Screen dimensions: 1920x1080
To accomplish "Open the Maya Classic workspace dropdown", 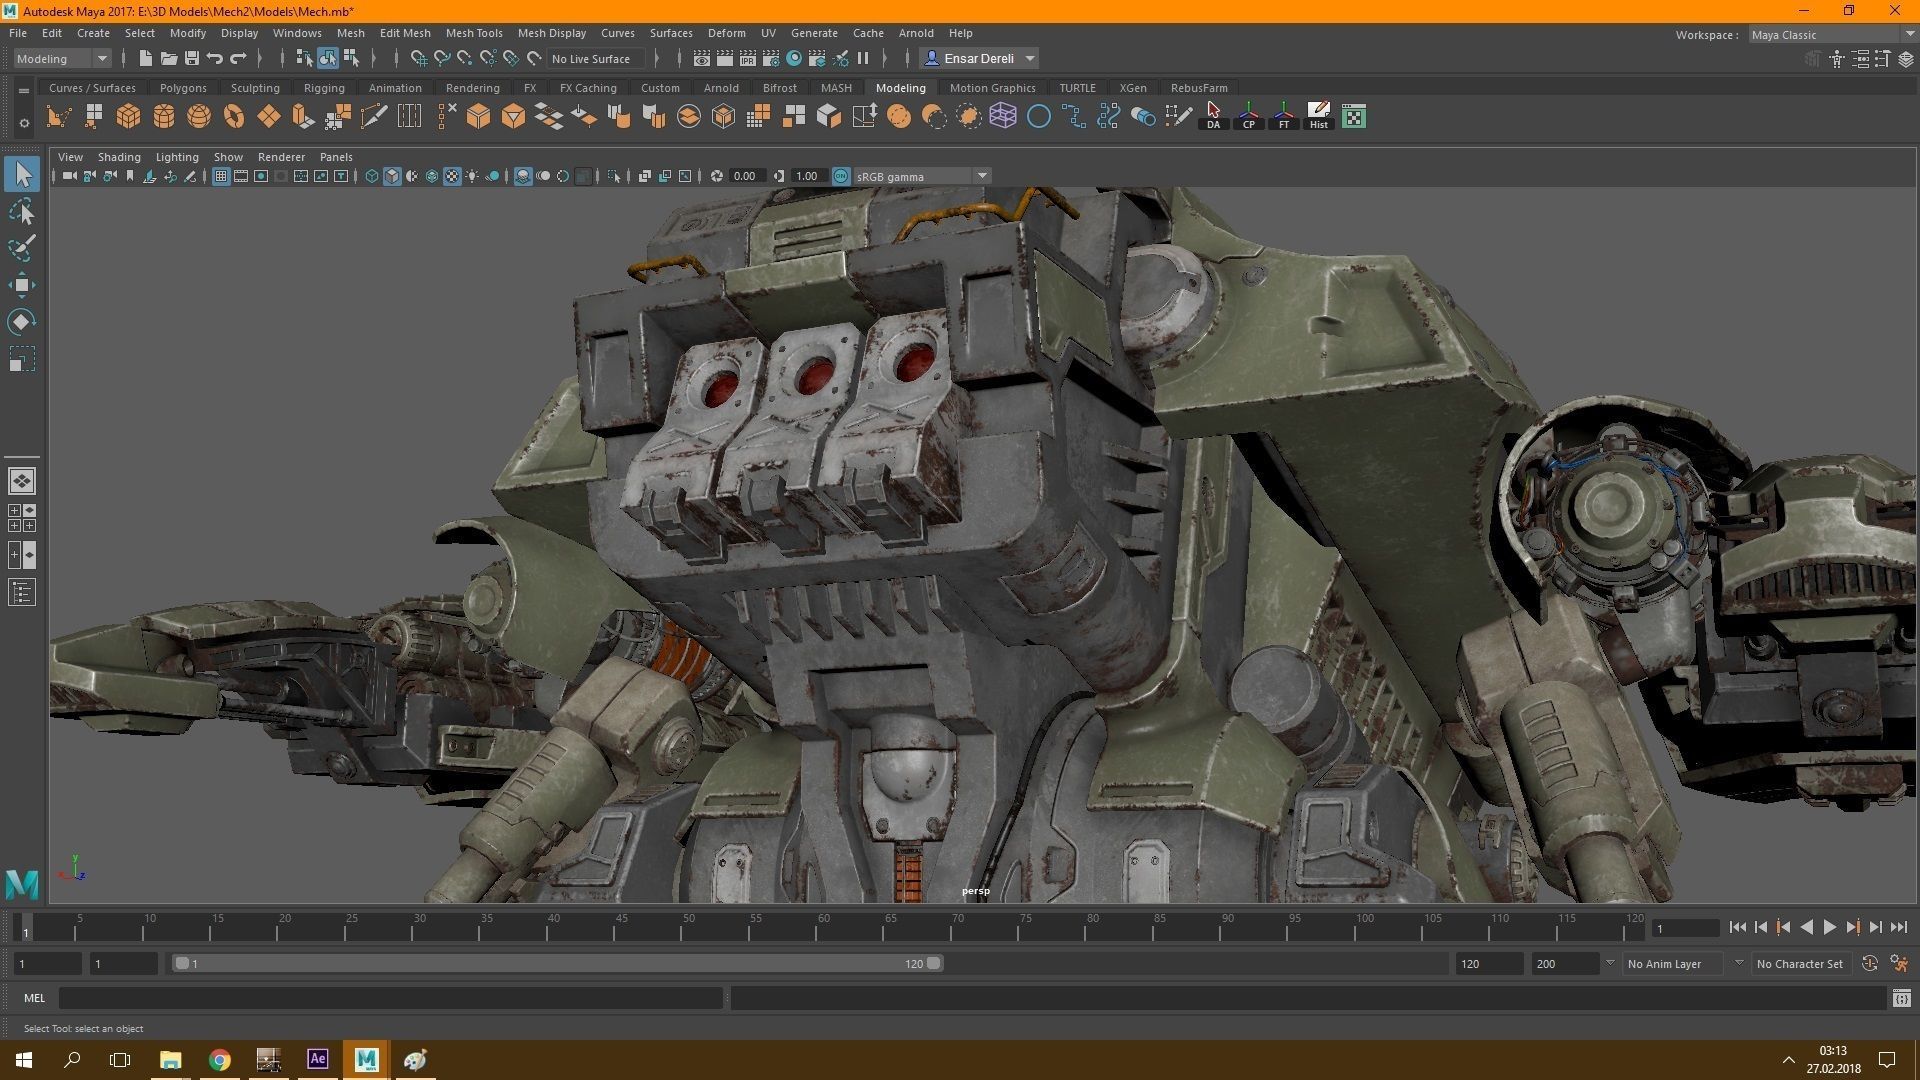I will [1832, 34].
